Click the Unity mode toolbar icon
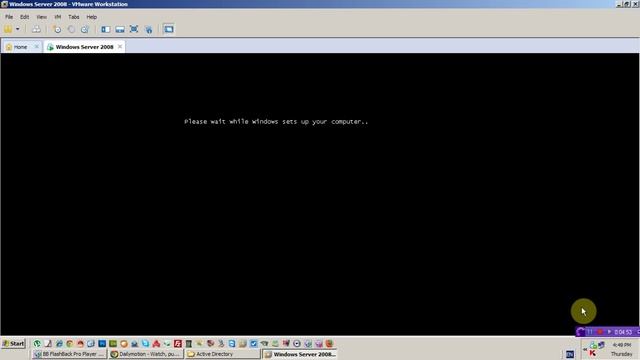The height and width of the screenshot is (360, 640). click(x=149, y=29)
